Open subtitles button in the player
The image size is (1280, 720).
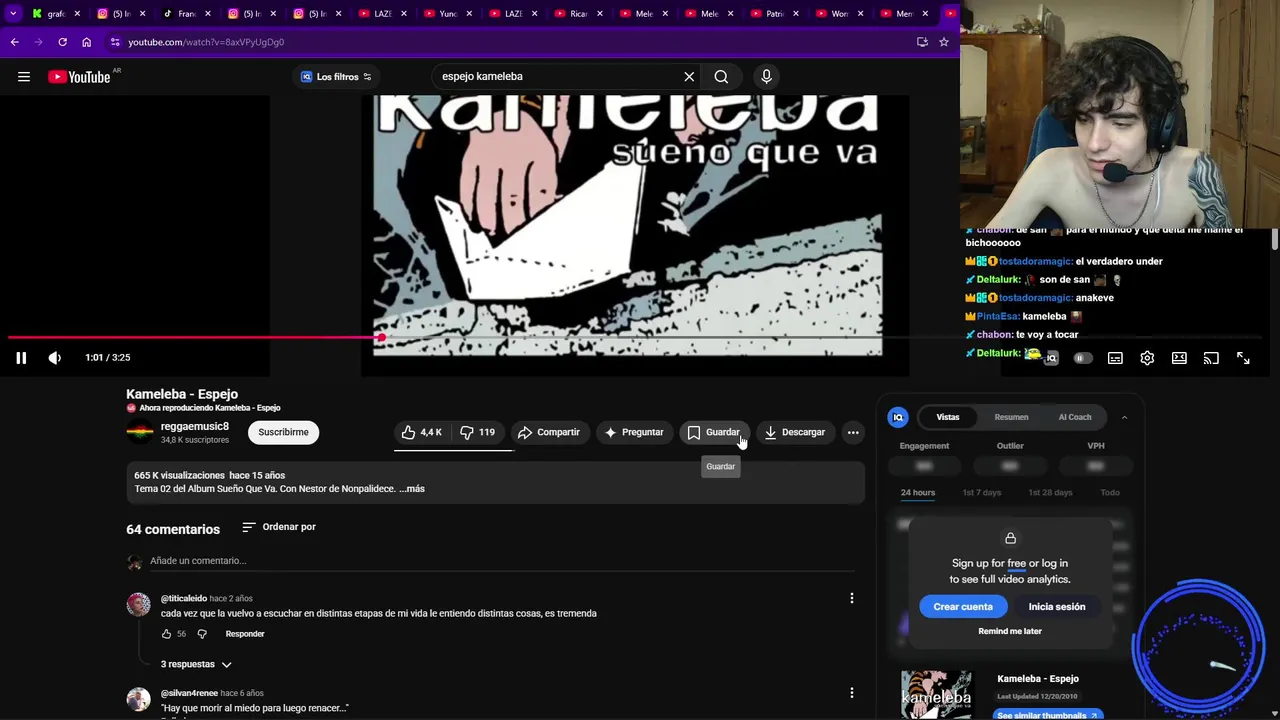click(x=1115, y=358)
